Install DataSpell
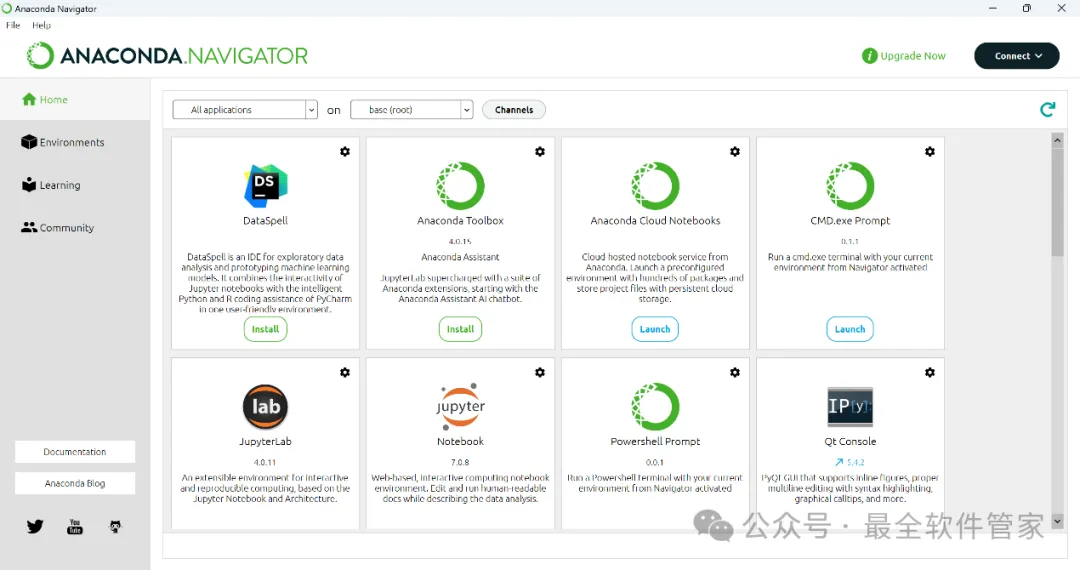1080x570 pixels. [265, 329]
